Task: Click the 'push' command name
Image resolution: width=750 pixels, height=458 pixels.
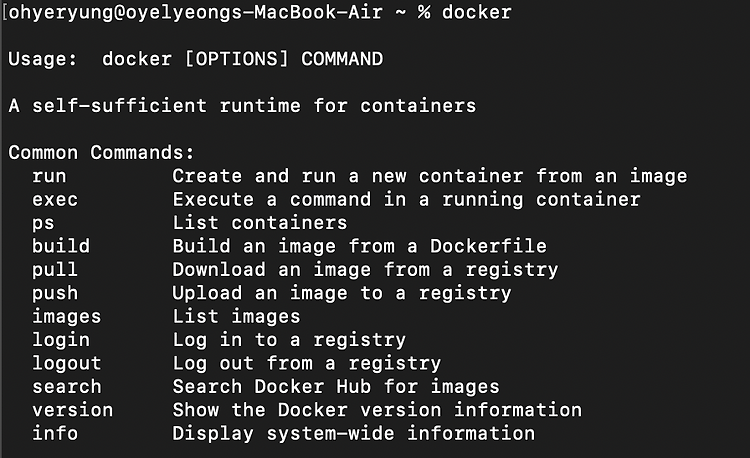Action: tap(55, 293)
